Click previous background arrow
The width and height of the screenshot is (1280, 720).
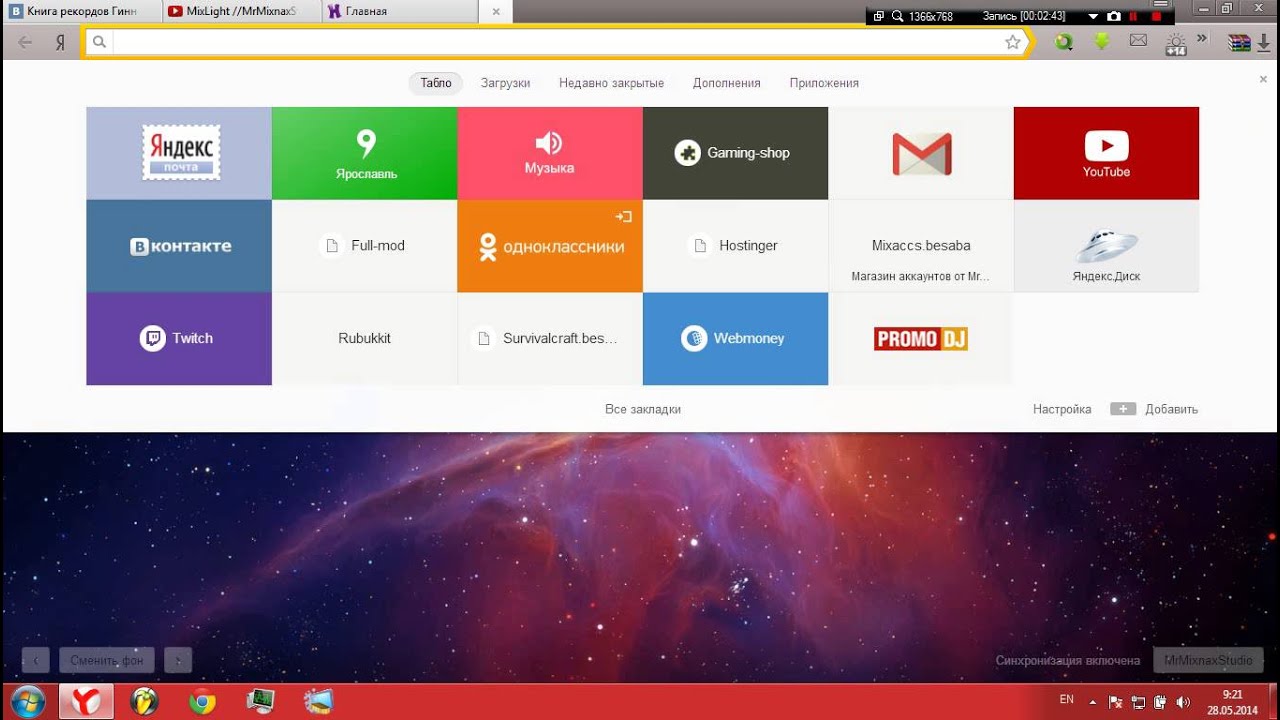coord(36,660)
